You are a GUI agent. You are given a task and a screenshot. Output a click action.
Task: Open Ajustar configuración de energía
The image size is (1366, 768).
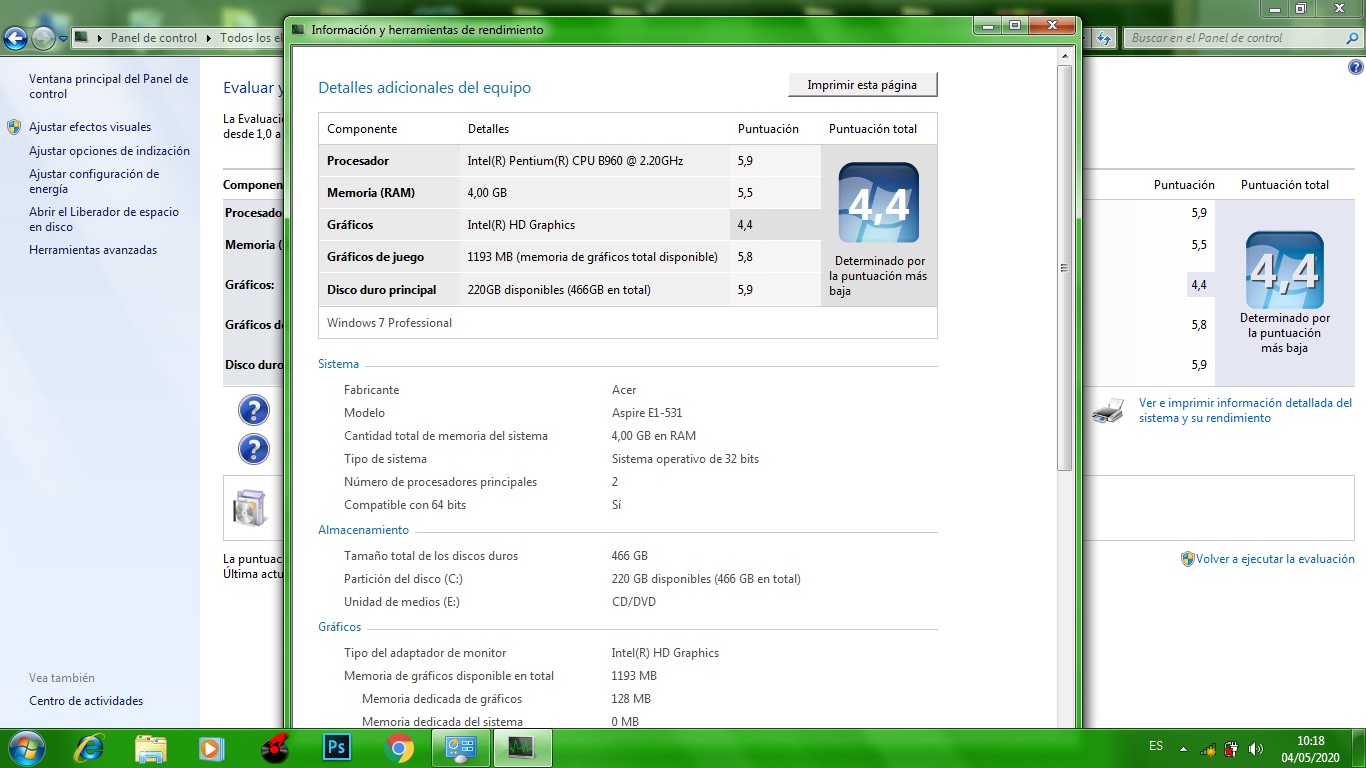click(x=94, y=181)
